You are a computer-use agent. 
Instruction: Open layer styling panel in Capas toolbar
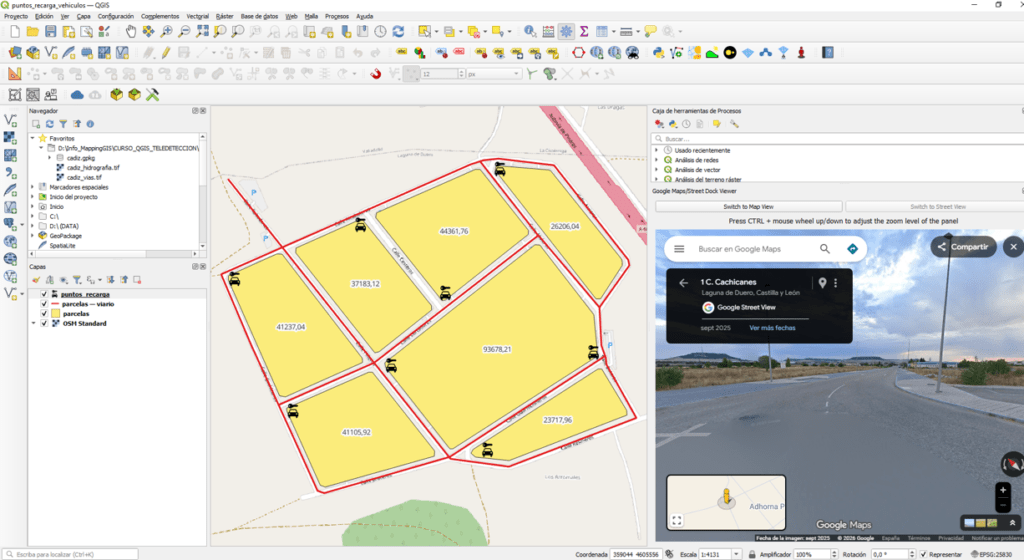click(x=36, y=280)
